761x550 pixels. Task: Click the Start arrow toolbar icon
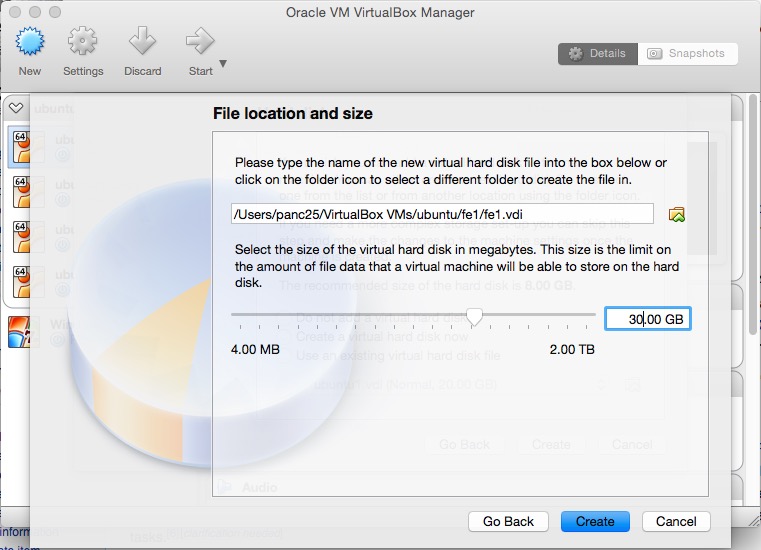click(200, 43)
